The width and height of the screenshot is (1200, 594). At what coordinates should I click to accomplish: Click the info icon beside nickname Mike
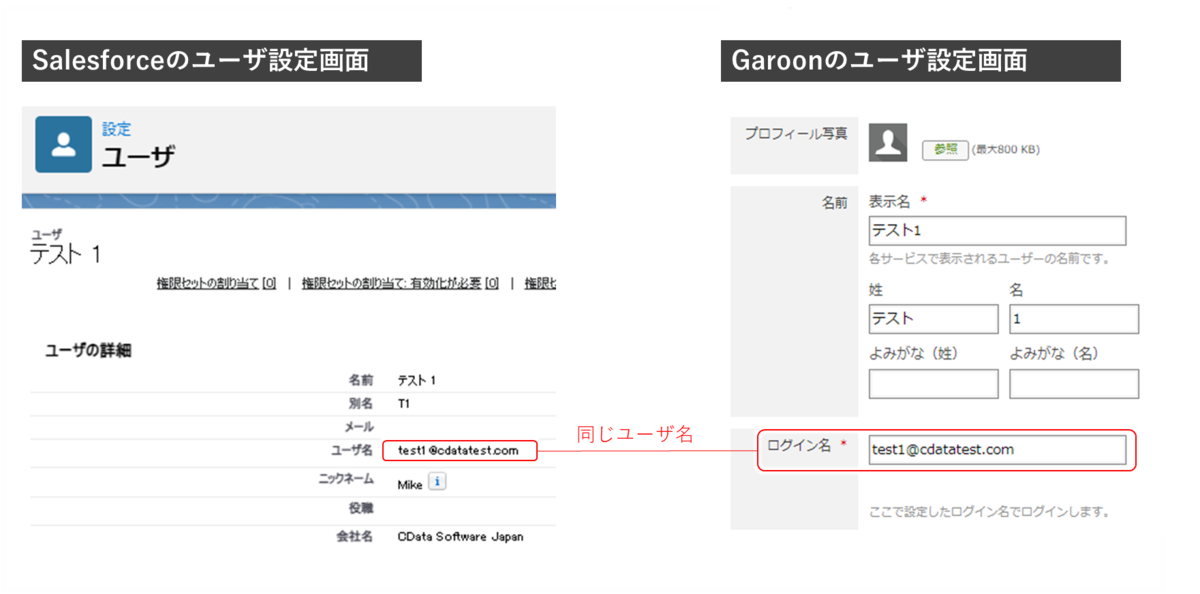pyautogui.click(x=436, y=481)
